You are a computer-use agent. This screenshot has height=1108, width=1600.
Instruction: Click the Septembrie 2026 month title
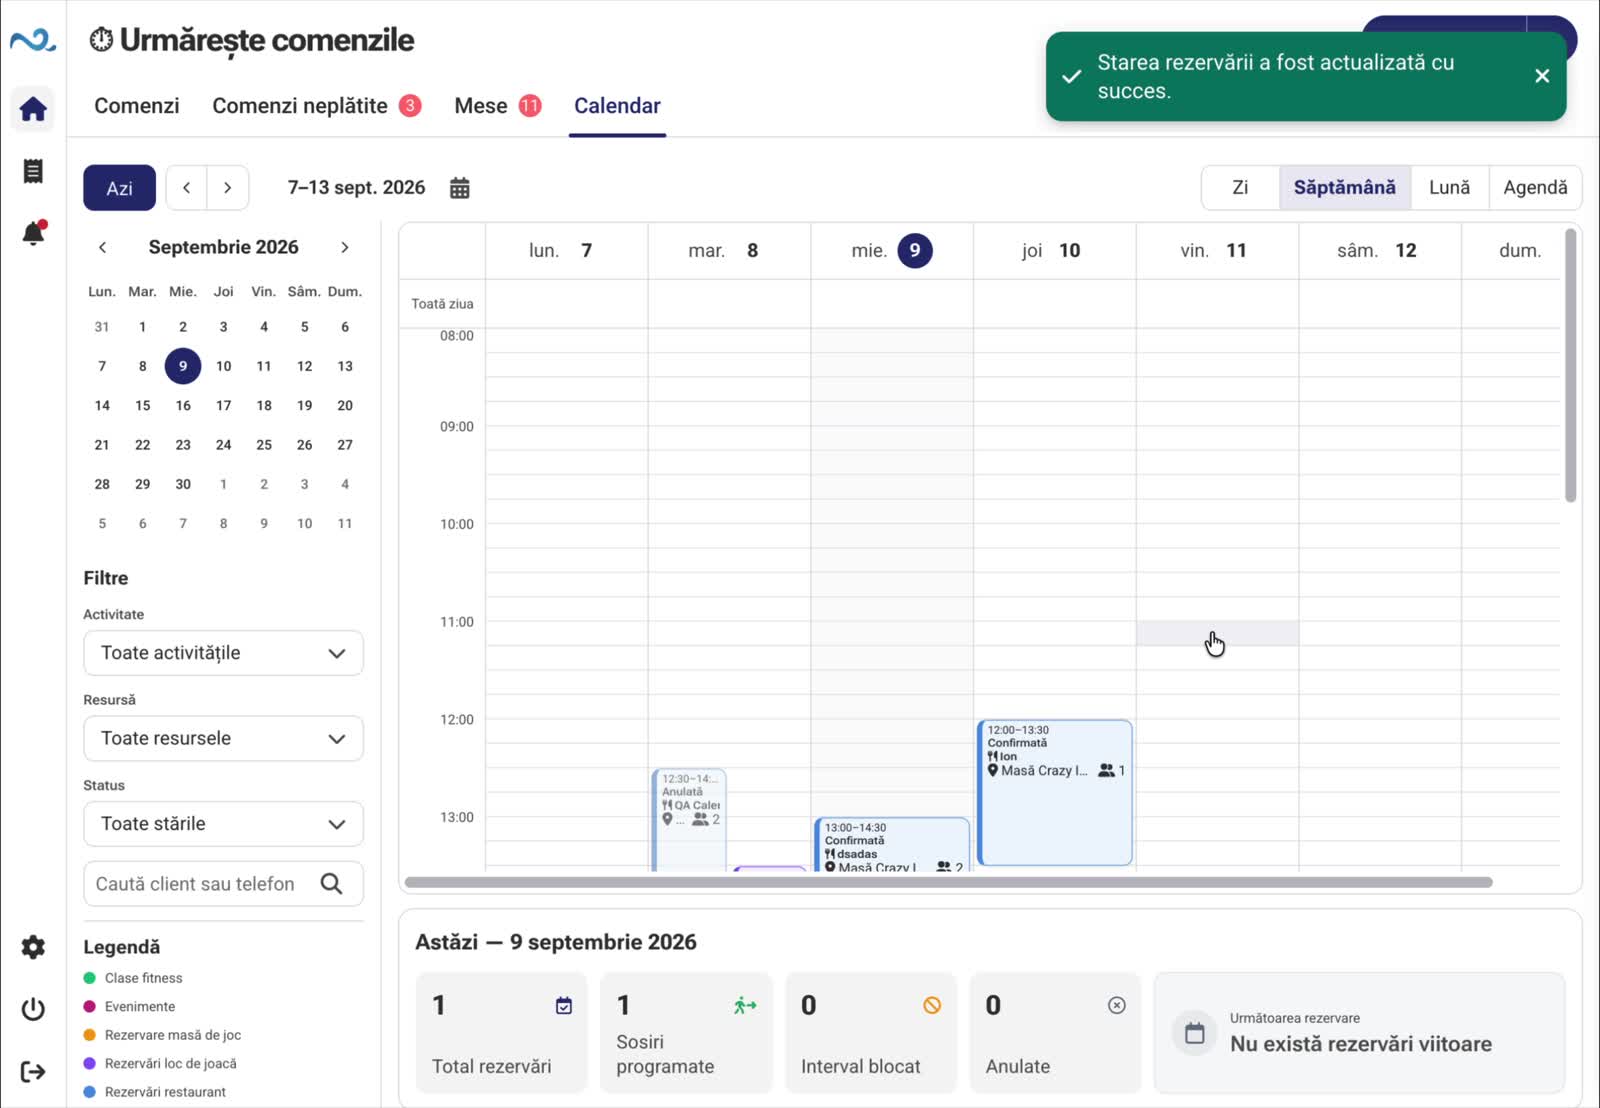(223, 247)
